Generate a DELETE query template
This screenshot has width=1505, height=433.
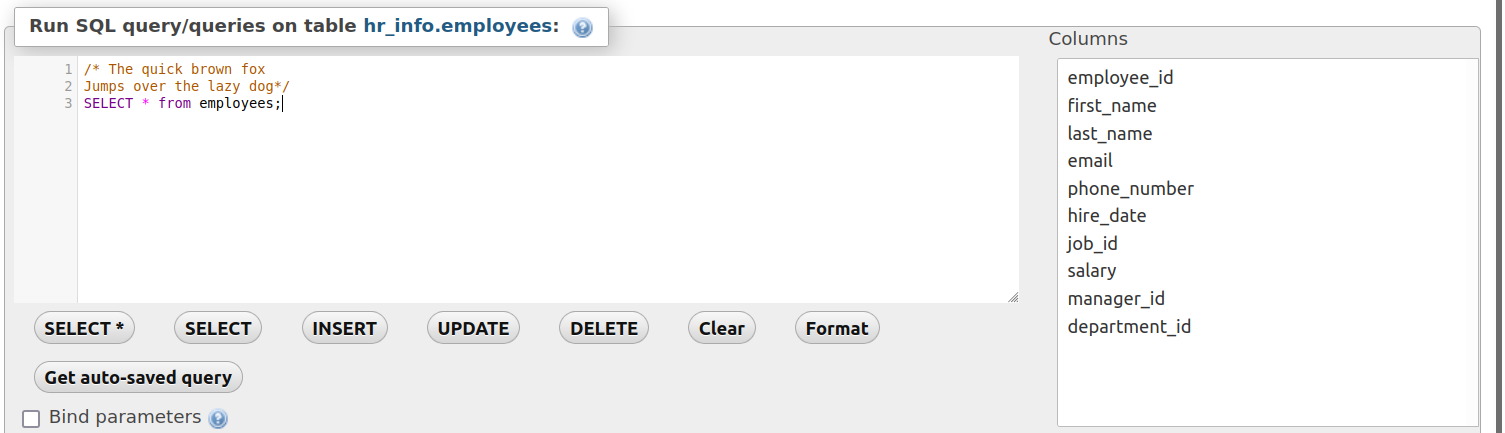(604, 328)
